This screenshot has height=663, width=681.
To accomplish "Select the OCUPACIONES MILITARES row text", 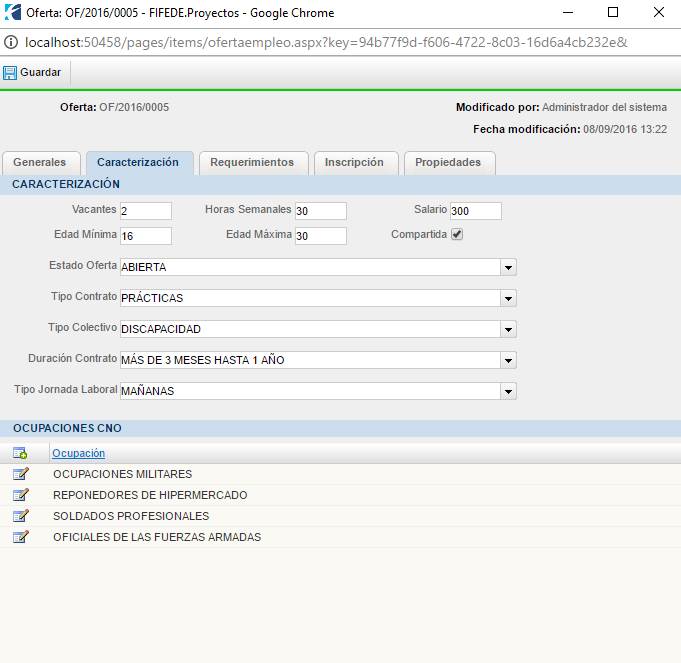I will pyautogui.click(x=122, y=474).
